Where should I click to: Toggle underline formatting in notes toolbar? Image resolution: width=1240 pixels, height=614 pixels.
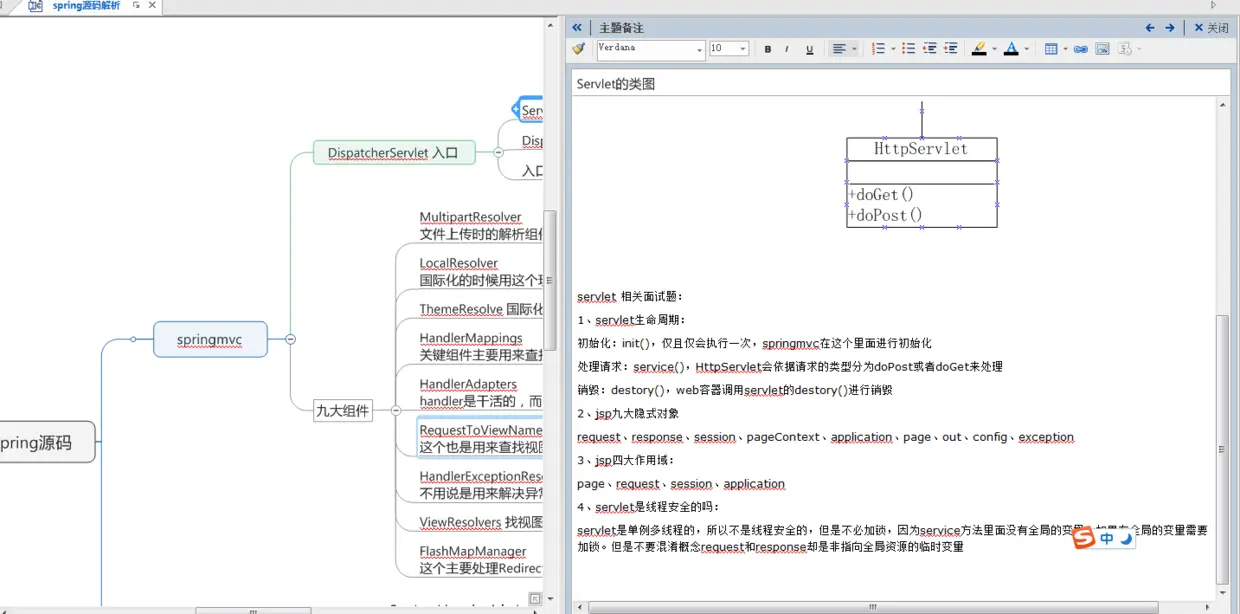(809, 49)
